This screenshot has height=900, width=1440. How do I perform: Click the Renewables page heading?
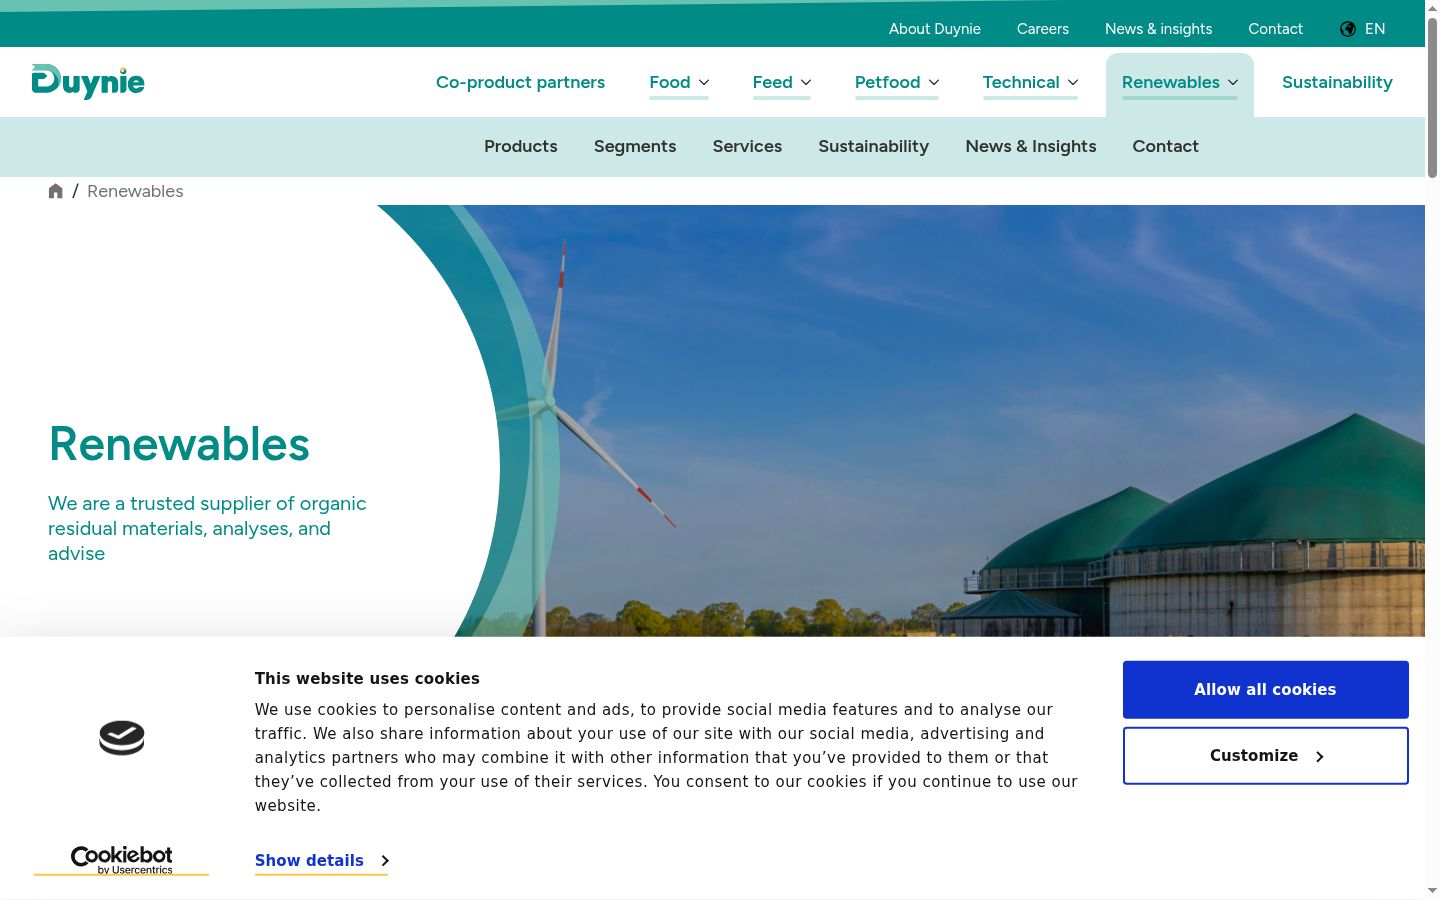point(179,444)
